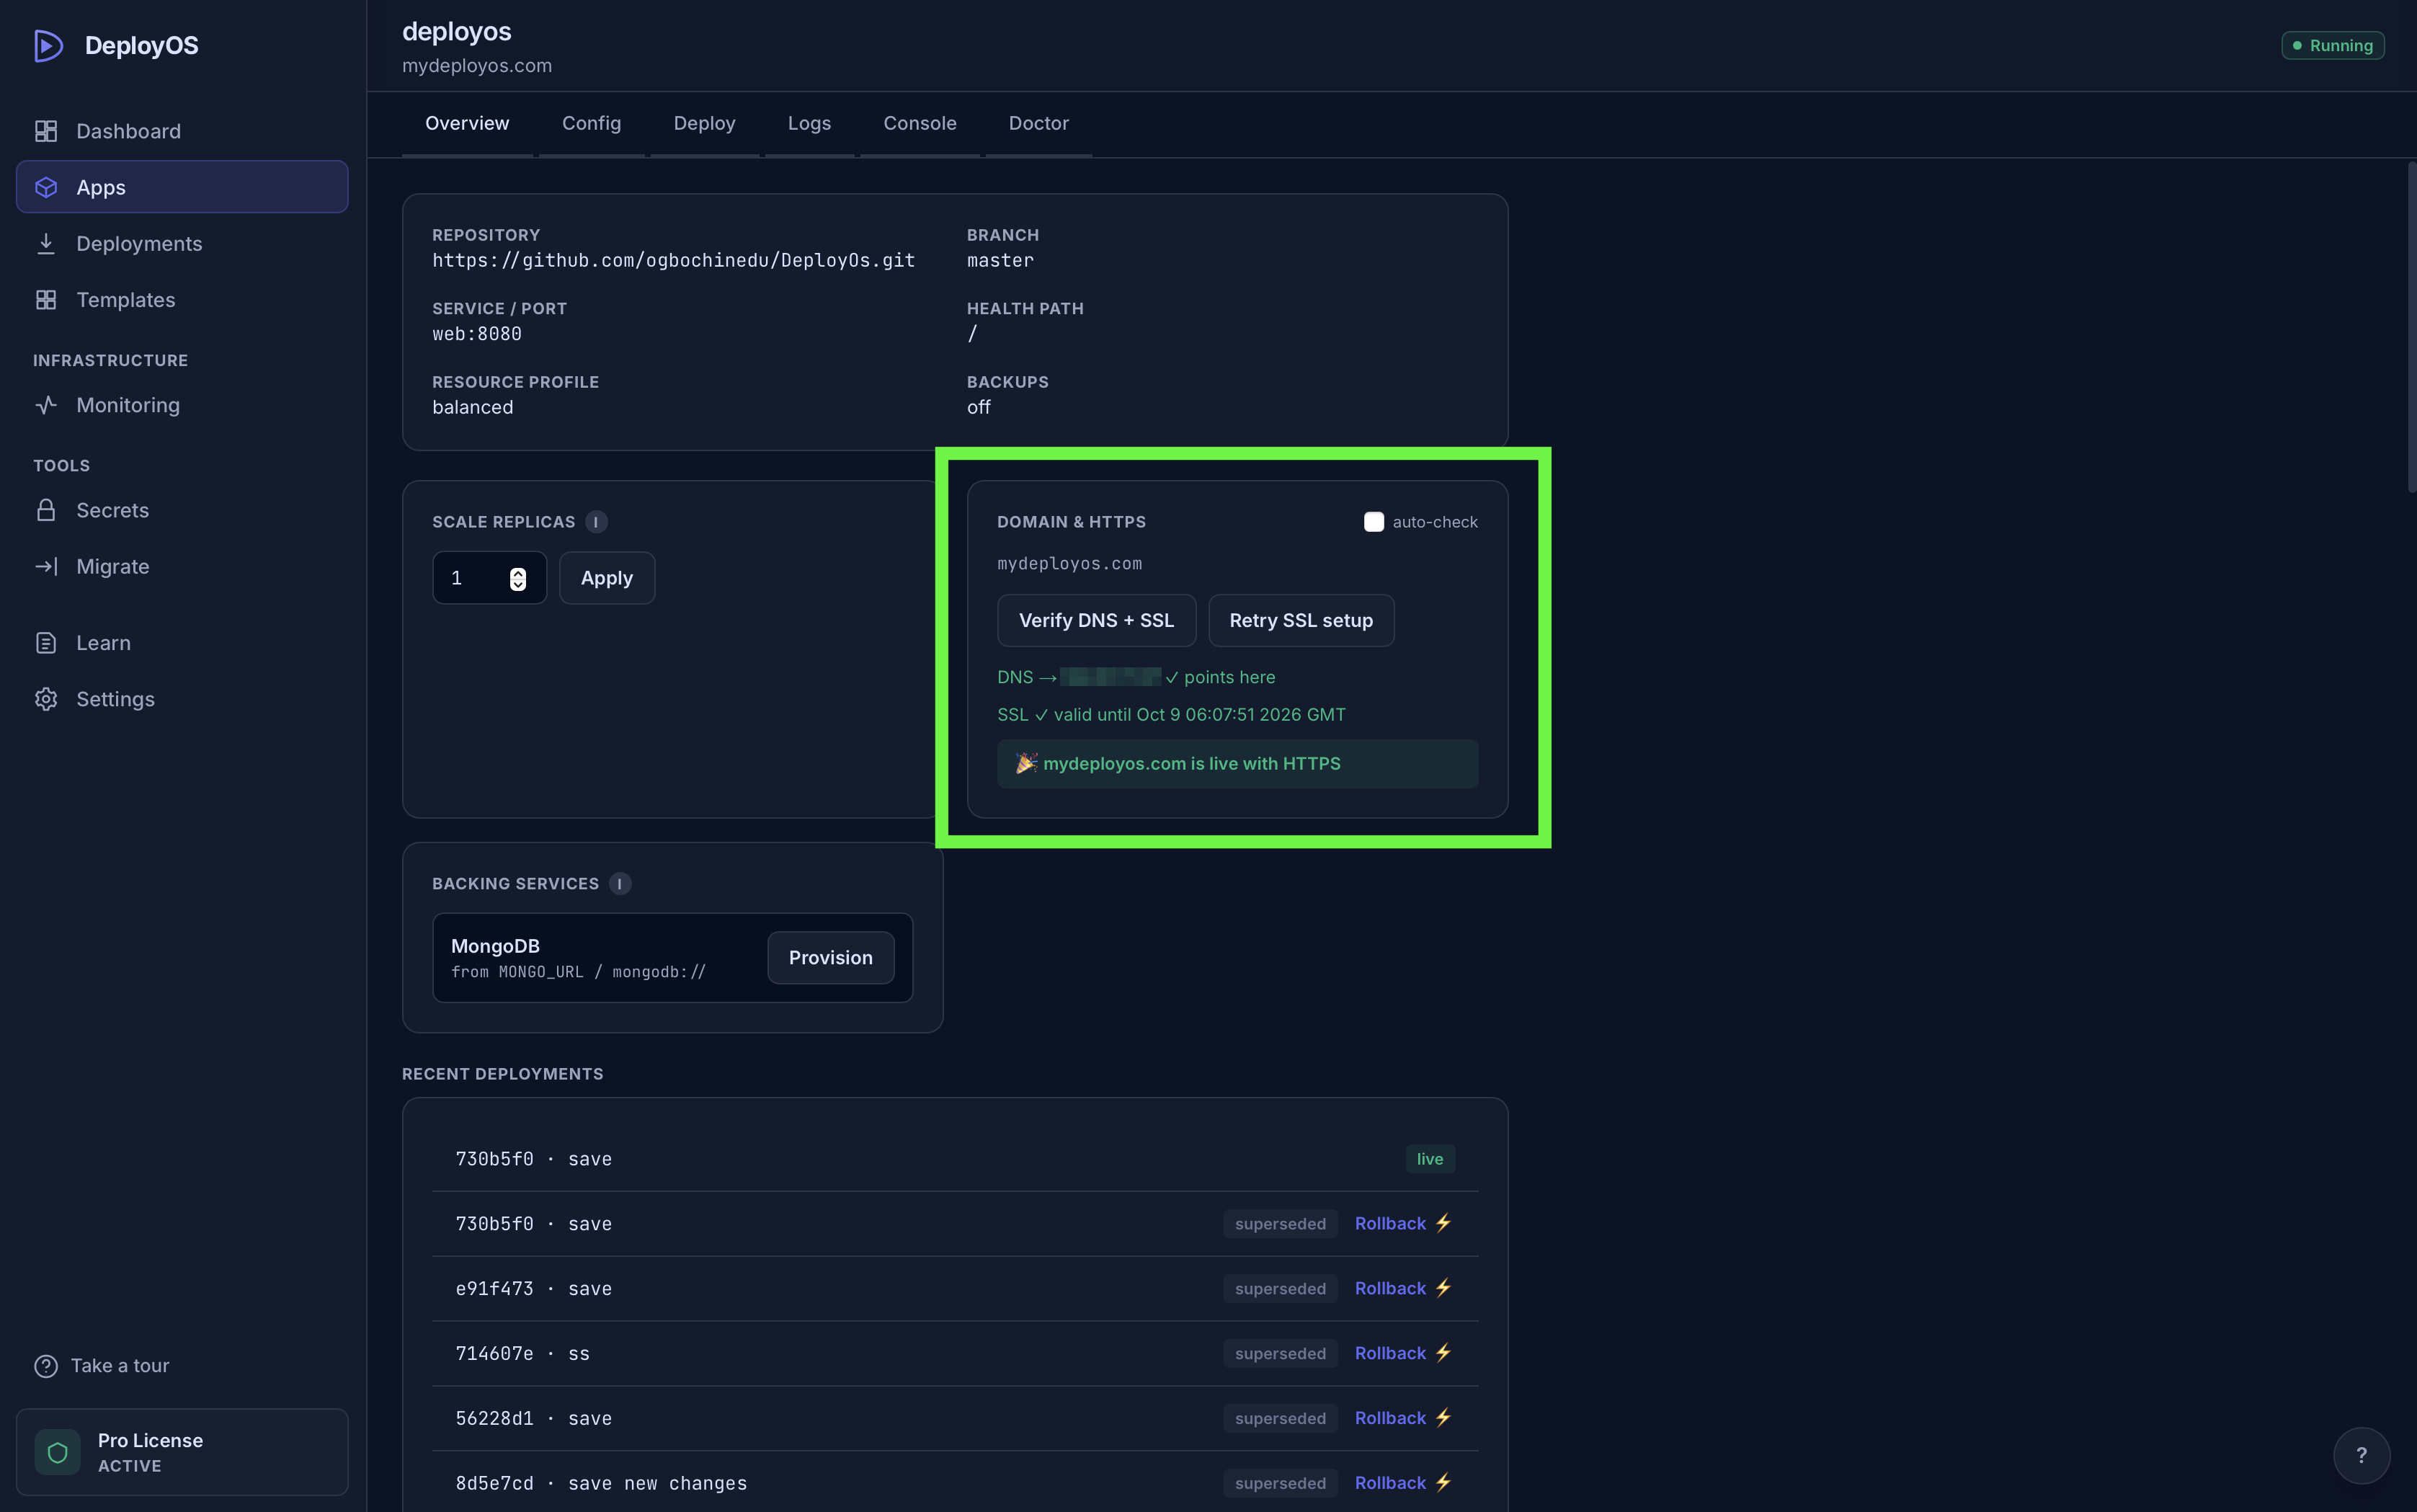Open Dashboard in sidebar
The height and width of the screenshot is (1512, 2417).
[x=182, y=131]
